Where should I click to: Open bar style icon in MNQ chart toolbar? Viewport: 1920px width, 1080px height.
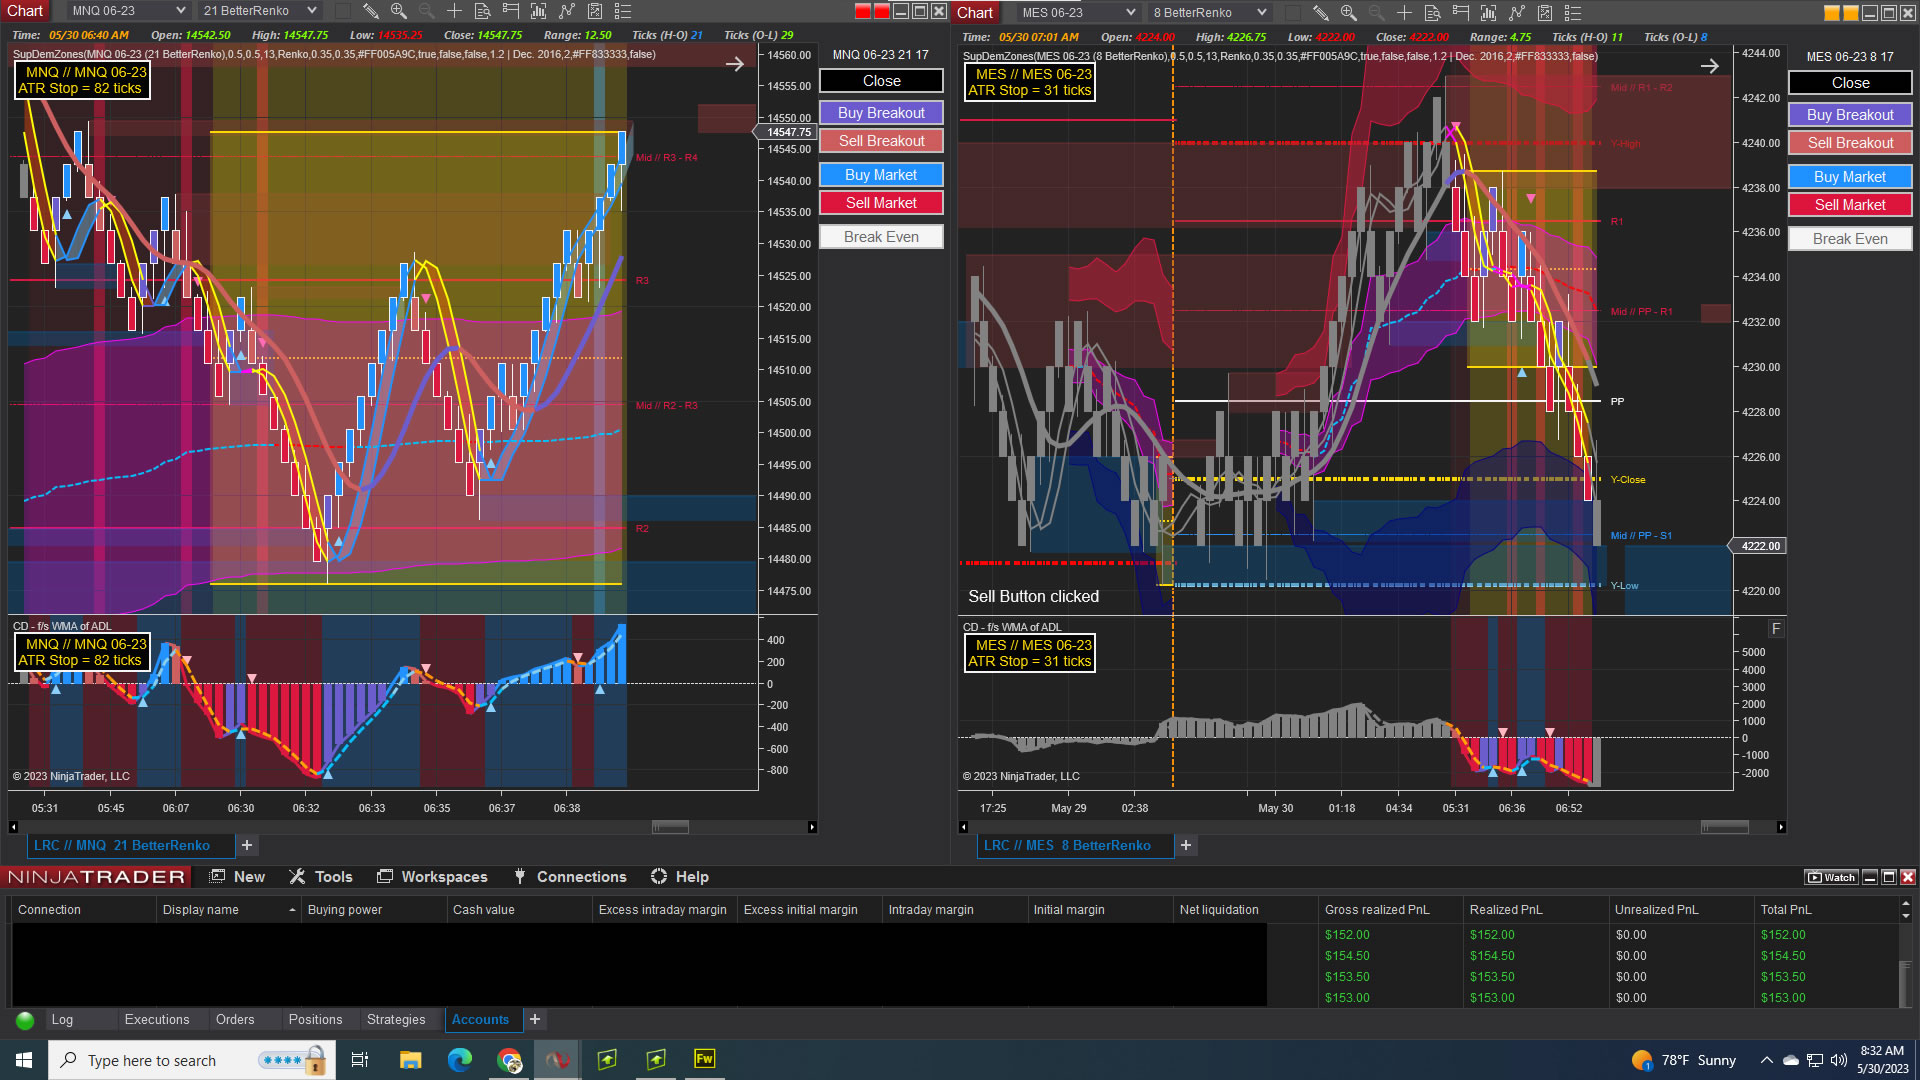[x=538, y=11]
